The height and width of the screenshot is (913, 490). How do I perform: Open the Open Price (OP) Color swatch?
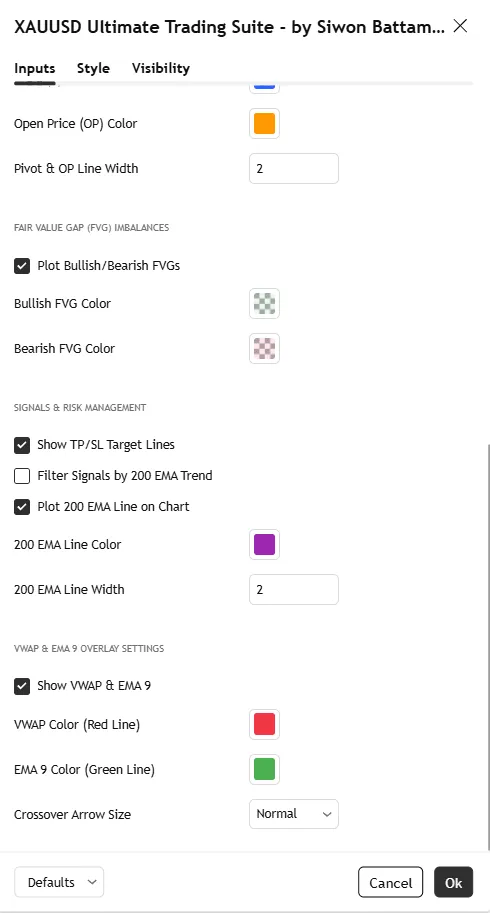coord(264,123)
